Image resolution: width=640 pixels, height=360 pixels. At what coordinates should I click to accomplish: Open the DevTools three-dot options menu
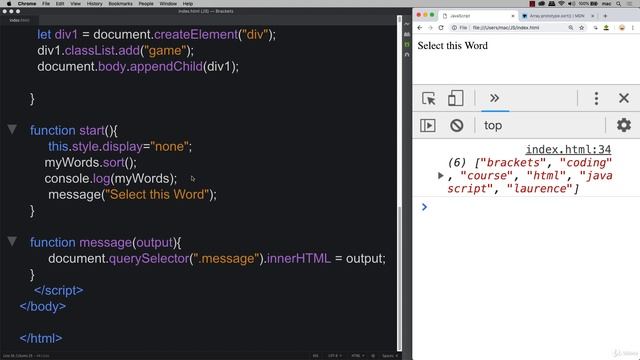tap(596, 98)
